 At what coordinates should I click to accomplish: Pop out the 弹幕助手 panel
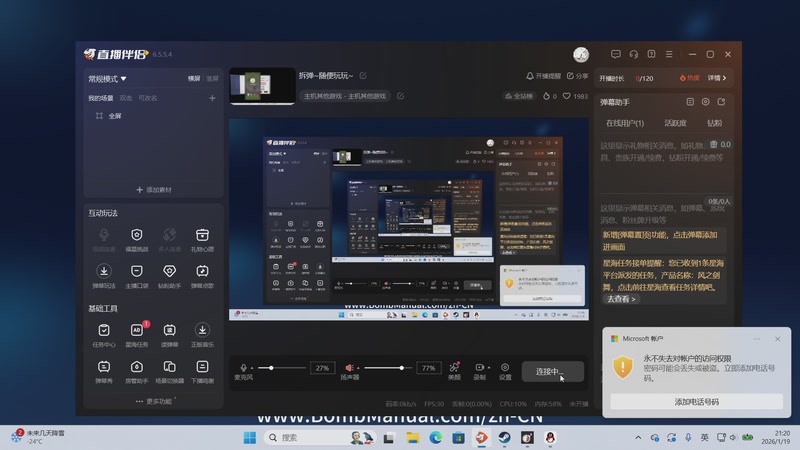tap(721, 102)
